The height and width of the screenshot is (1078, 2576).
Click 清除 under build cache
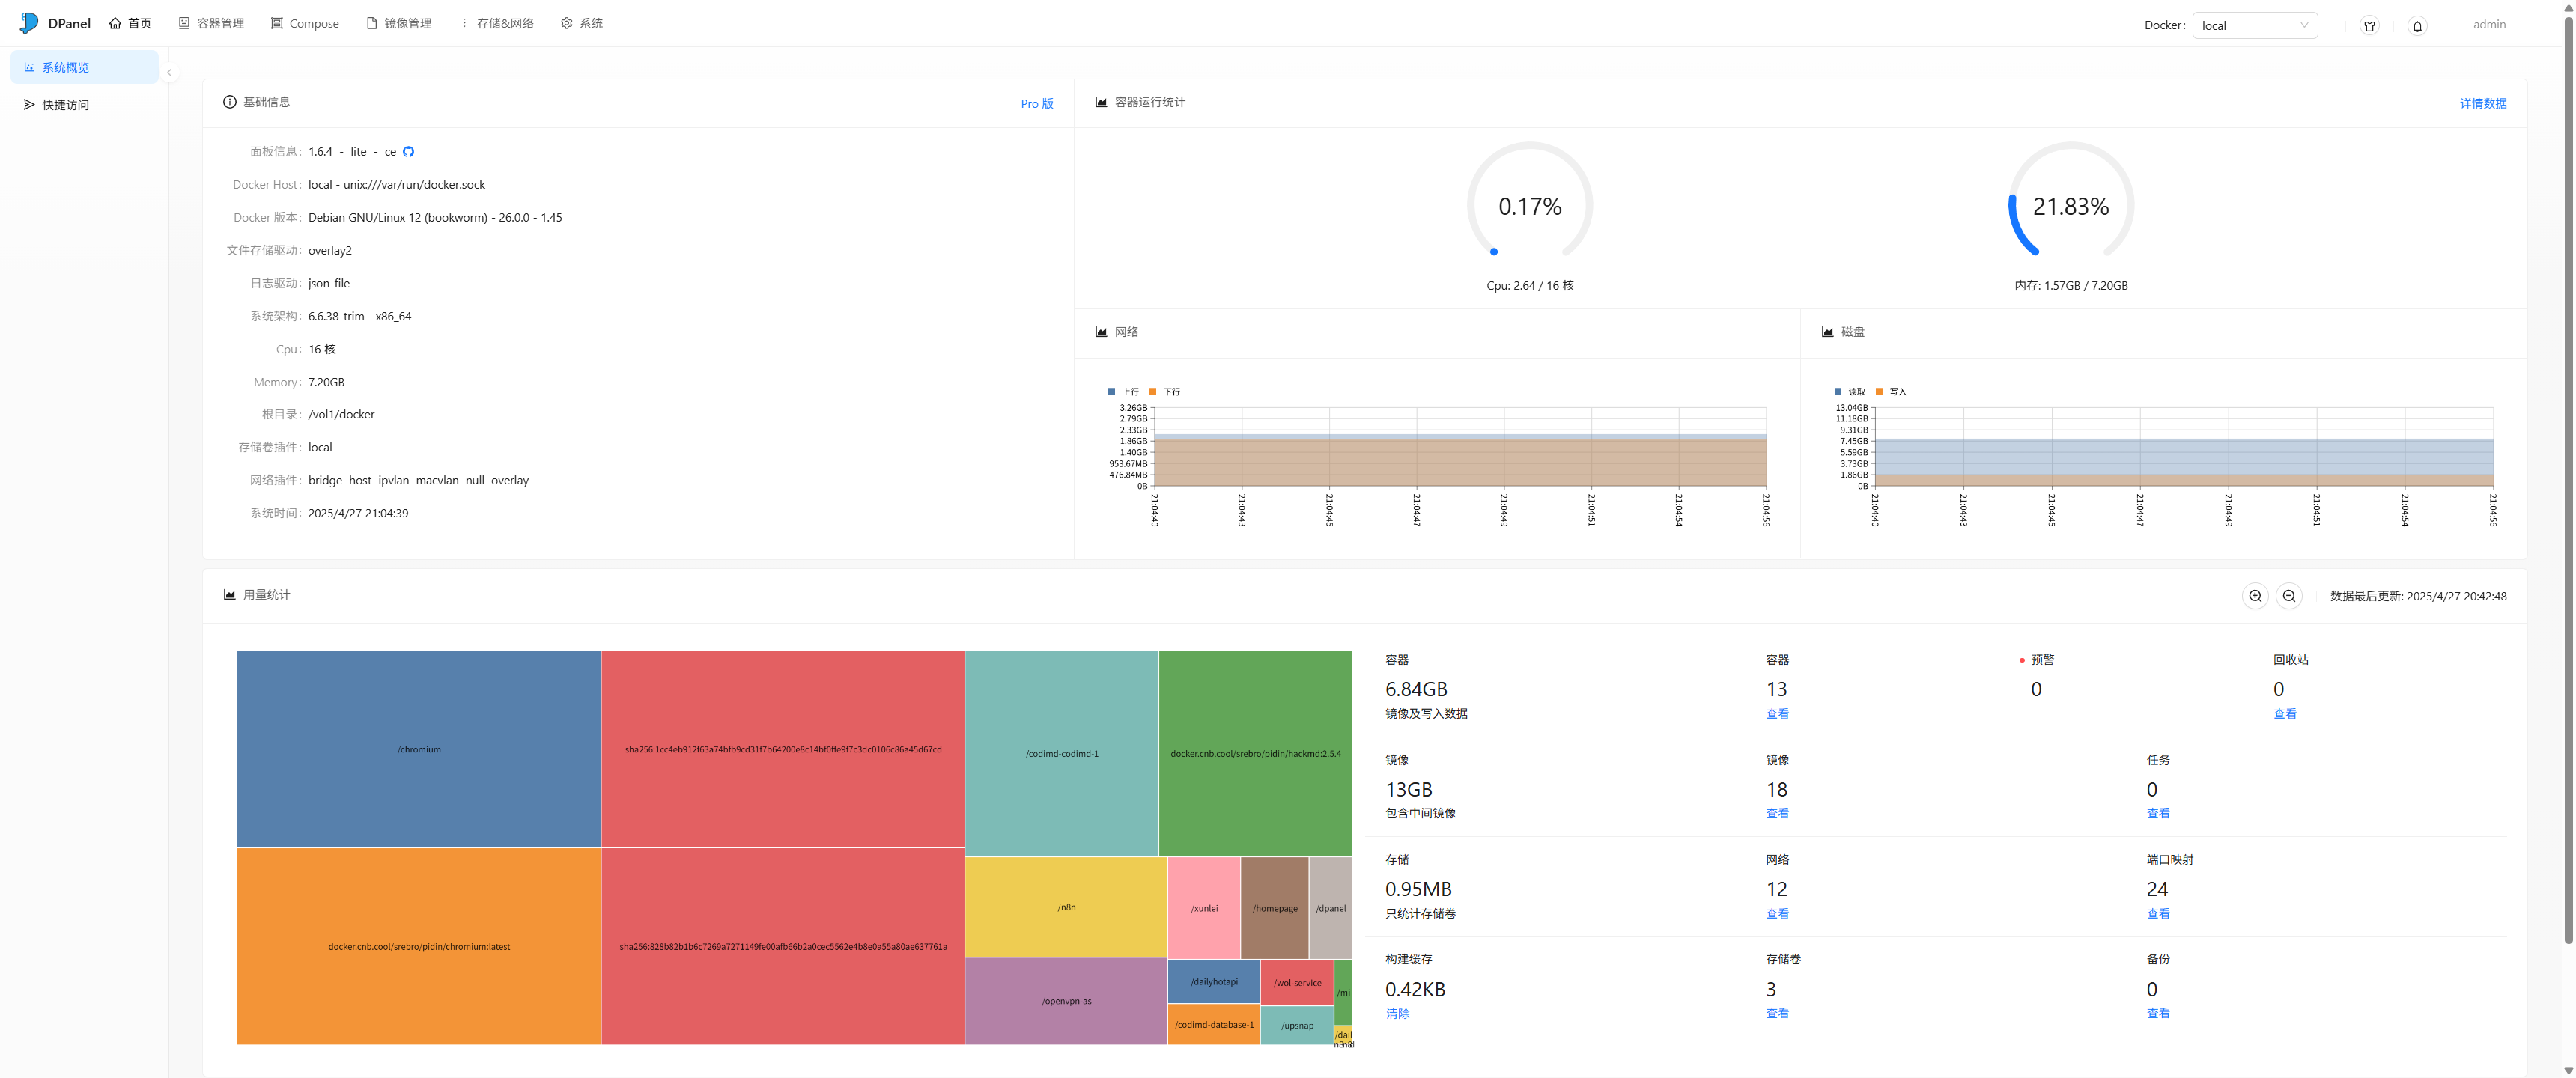click(x=1397, y=1013)
